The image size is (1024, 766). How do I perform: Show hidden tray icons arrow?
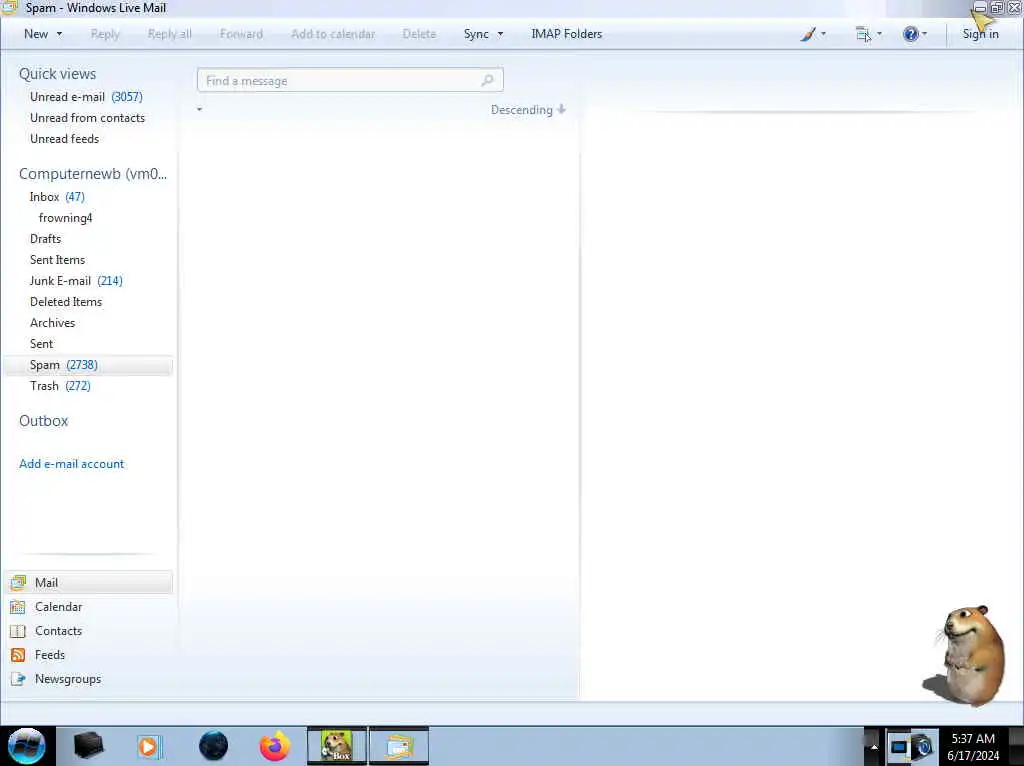coord(874,746)
